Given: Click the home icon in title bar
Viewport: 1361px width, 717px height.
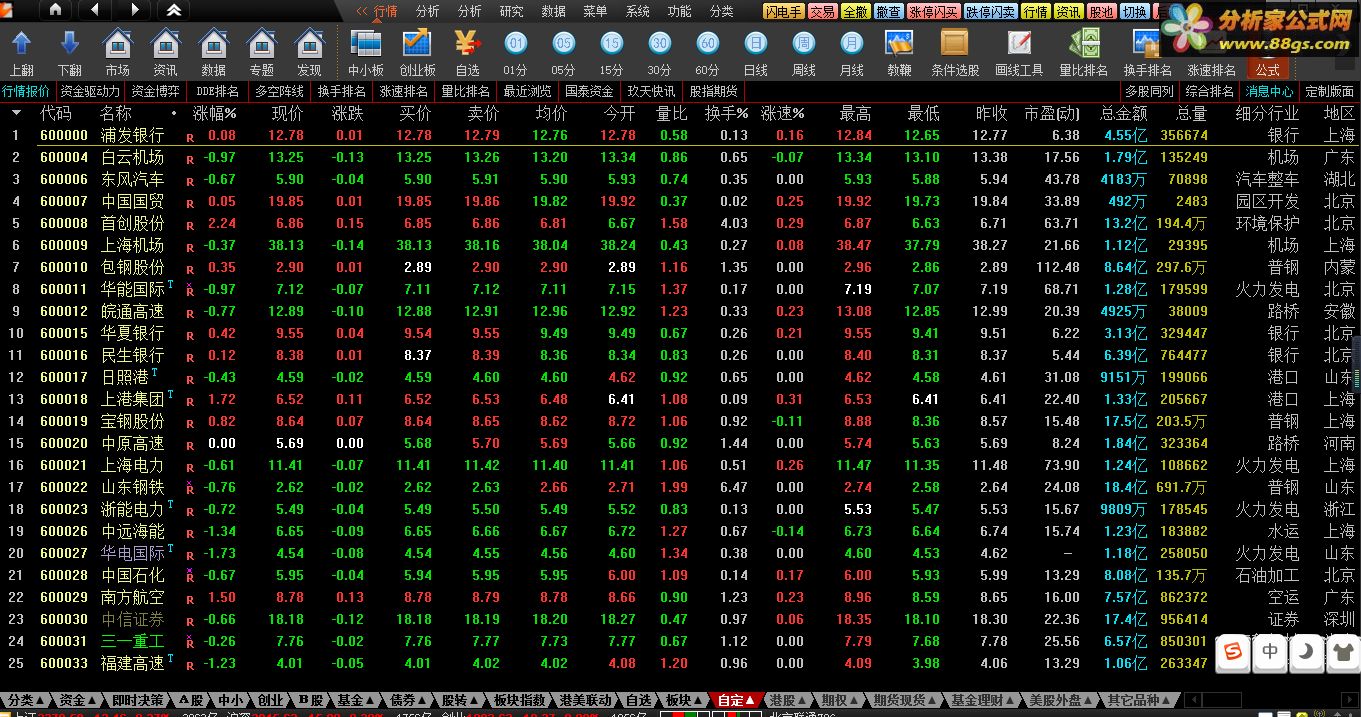Looking at the screenshot, I should click(55, 10).
